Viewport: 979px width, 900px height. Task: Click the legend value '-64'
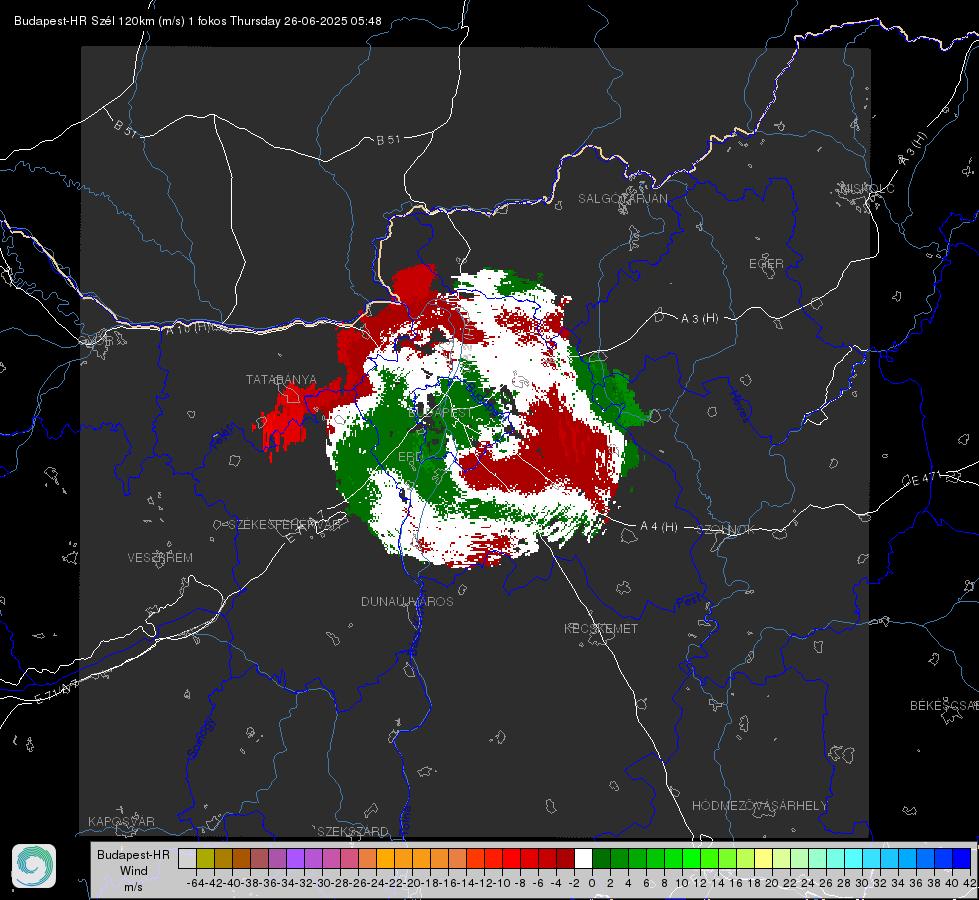pyautogui.click(x=195, y=883)
